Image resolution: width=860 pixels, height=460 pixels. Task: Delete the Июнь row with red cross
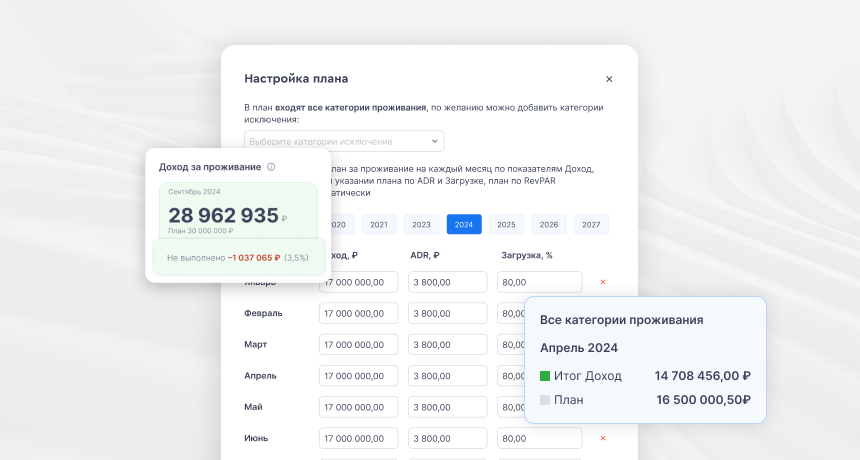[603, 438]
